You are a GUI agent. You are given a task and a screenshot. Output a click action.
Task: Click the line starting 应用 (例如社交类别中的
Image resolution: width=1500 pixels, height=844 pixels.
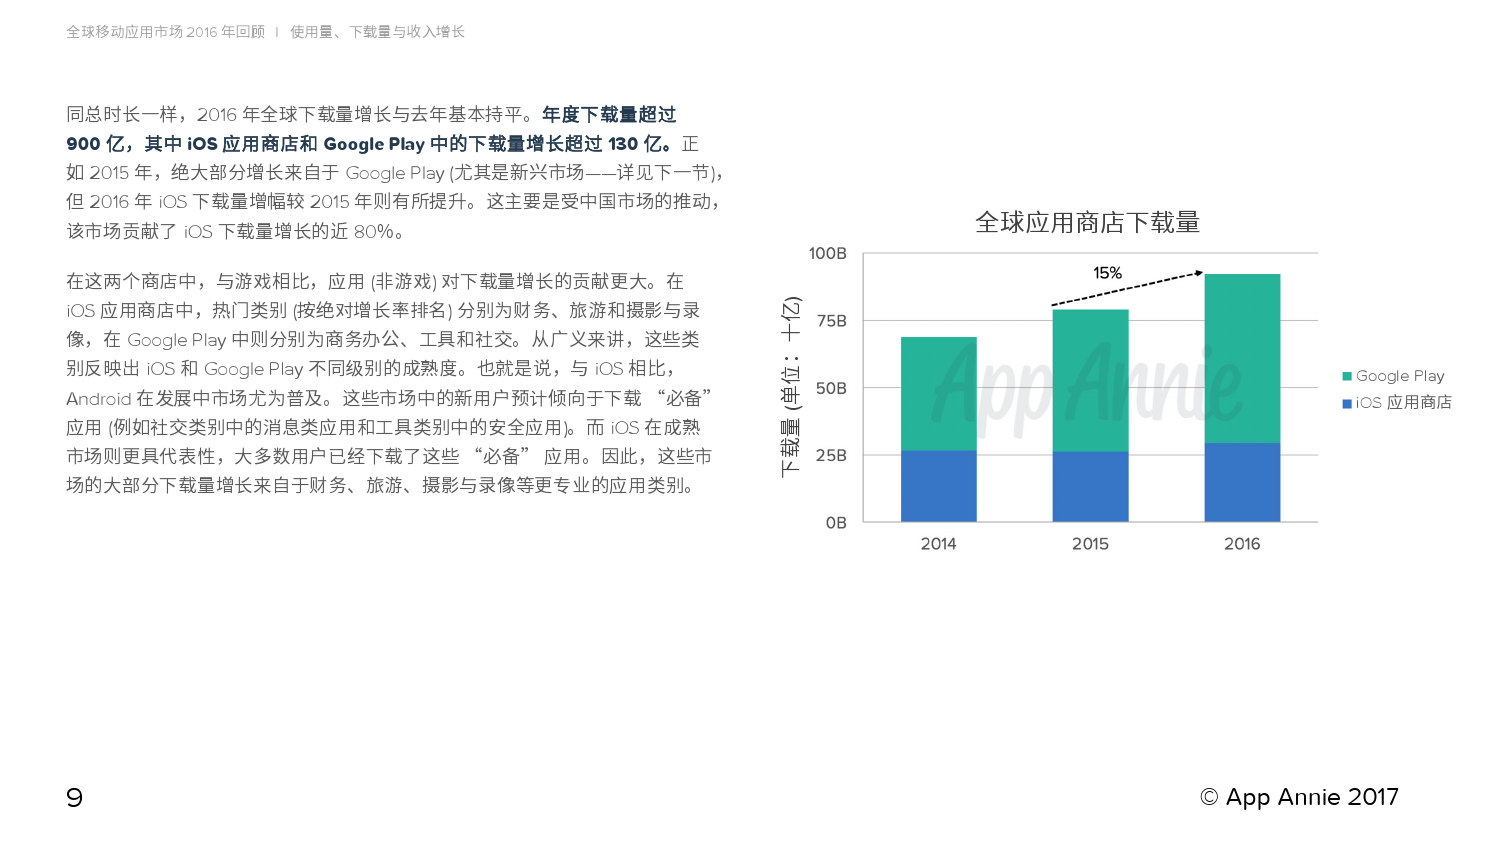coord(383,428)
